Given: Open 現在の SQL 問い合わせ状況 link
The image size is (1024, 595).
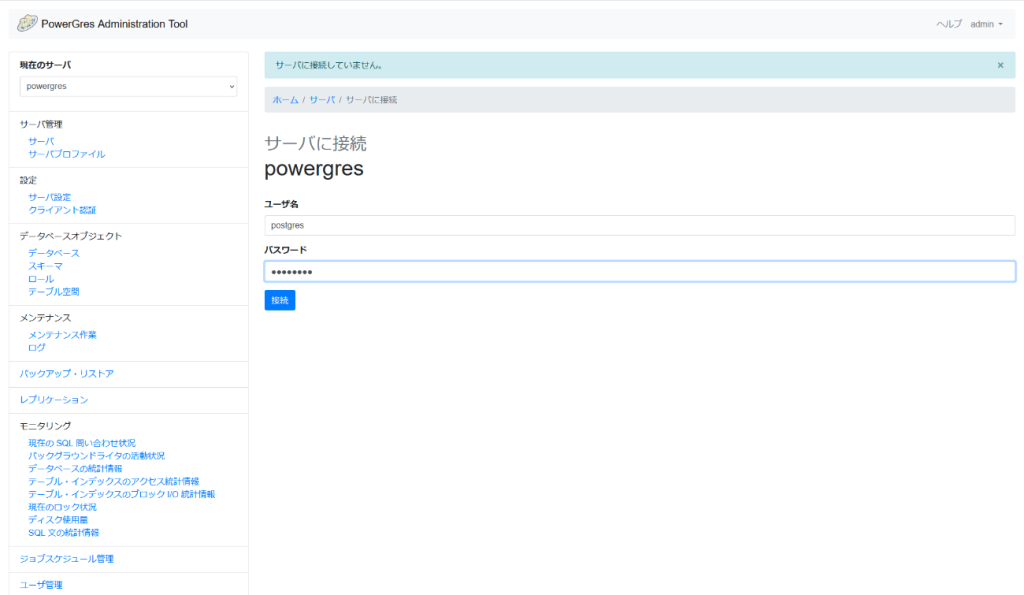Looking at the screenshot, I should click(x=82, y=443).
